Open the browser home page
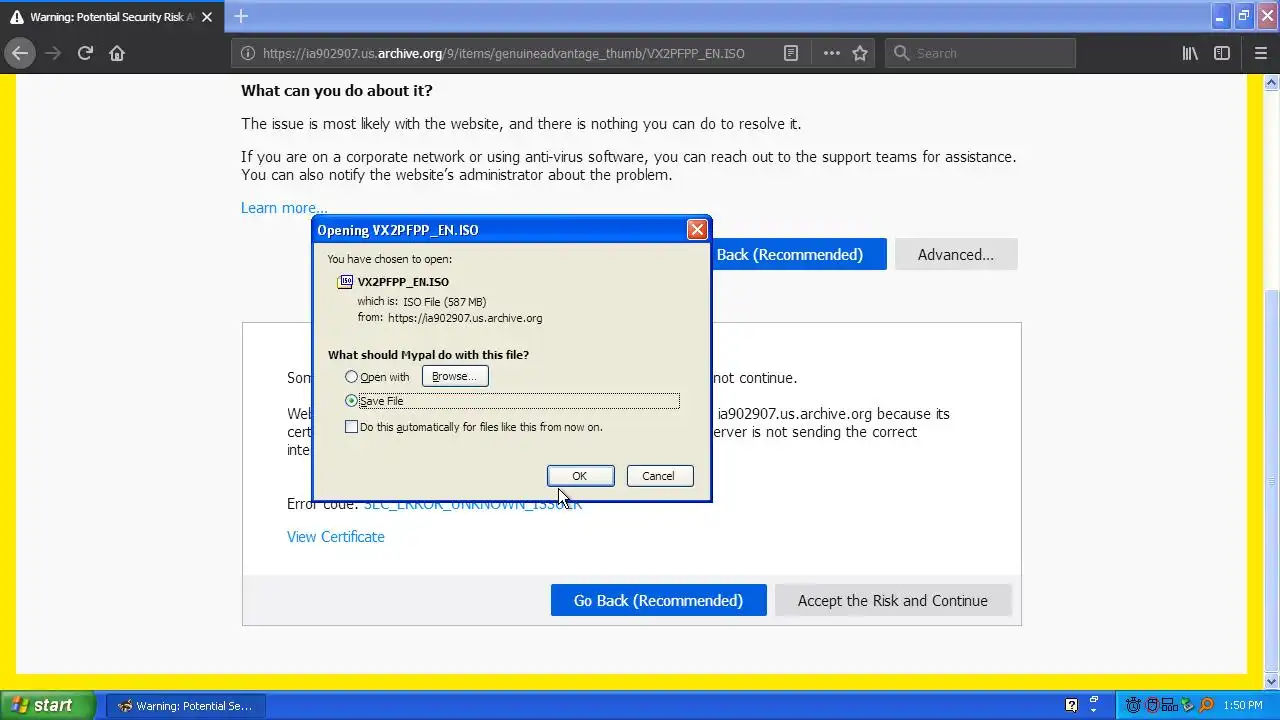The width and height of the screenshot is (1280, 720). pos(117,53)
